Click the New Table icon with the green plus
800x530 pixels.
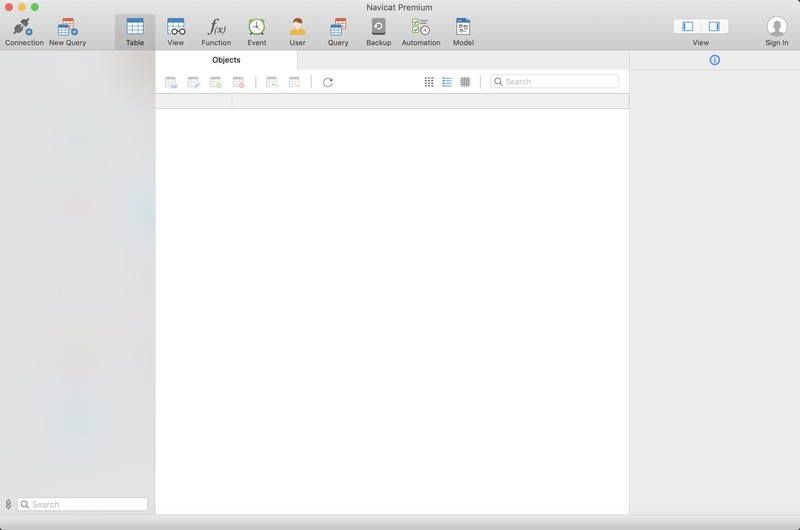click(x=216, y=82)
